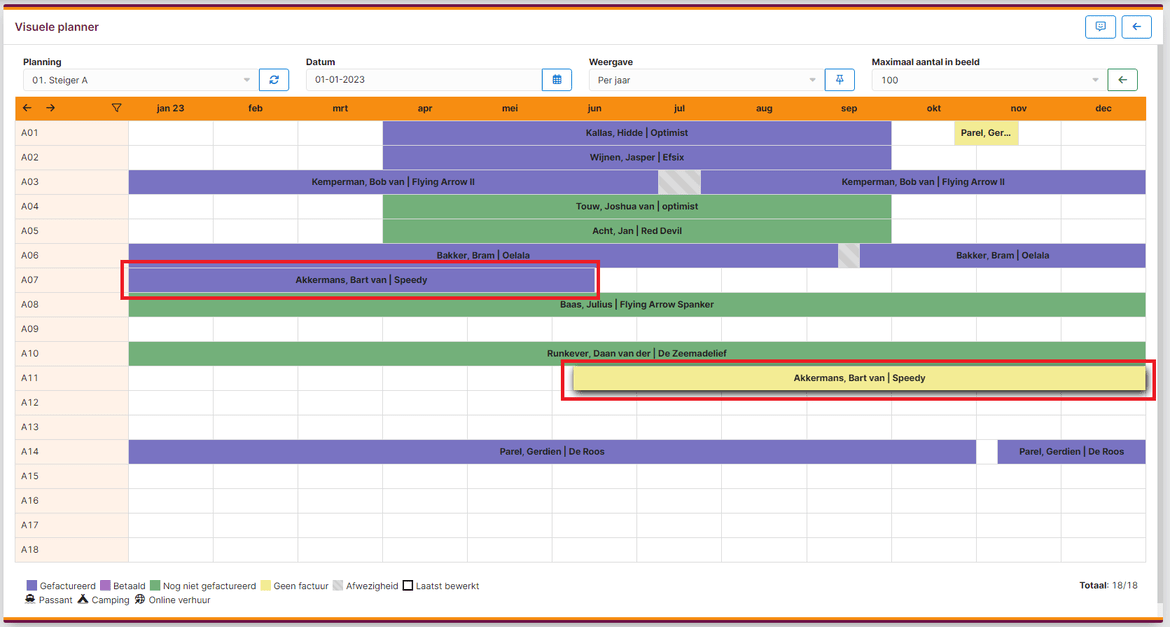The height and width of the screenshot is (627, 1170).
Task: Select berth row A12
Action: pos(72,403)
